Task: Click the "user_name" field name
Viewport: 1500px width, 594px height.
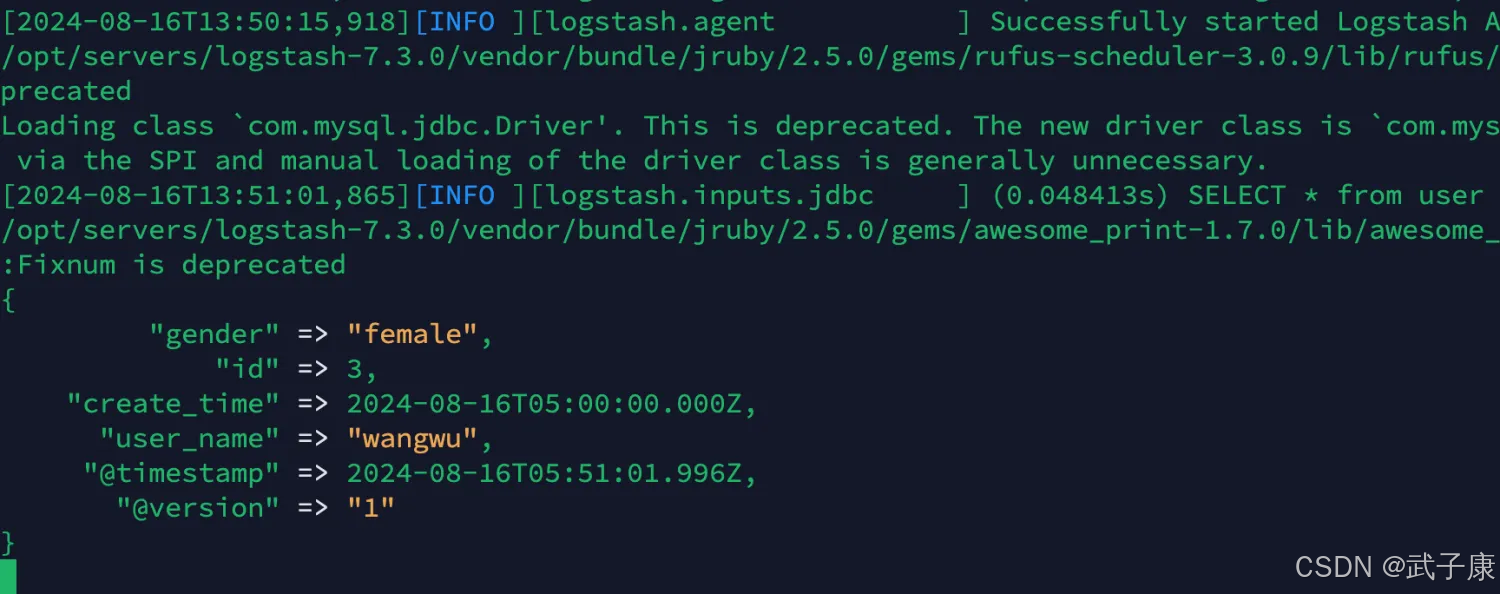Action: pos(189,438)
